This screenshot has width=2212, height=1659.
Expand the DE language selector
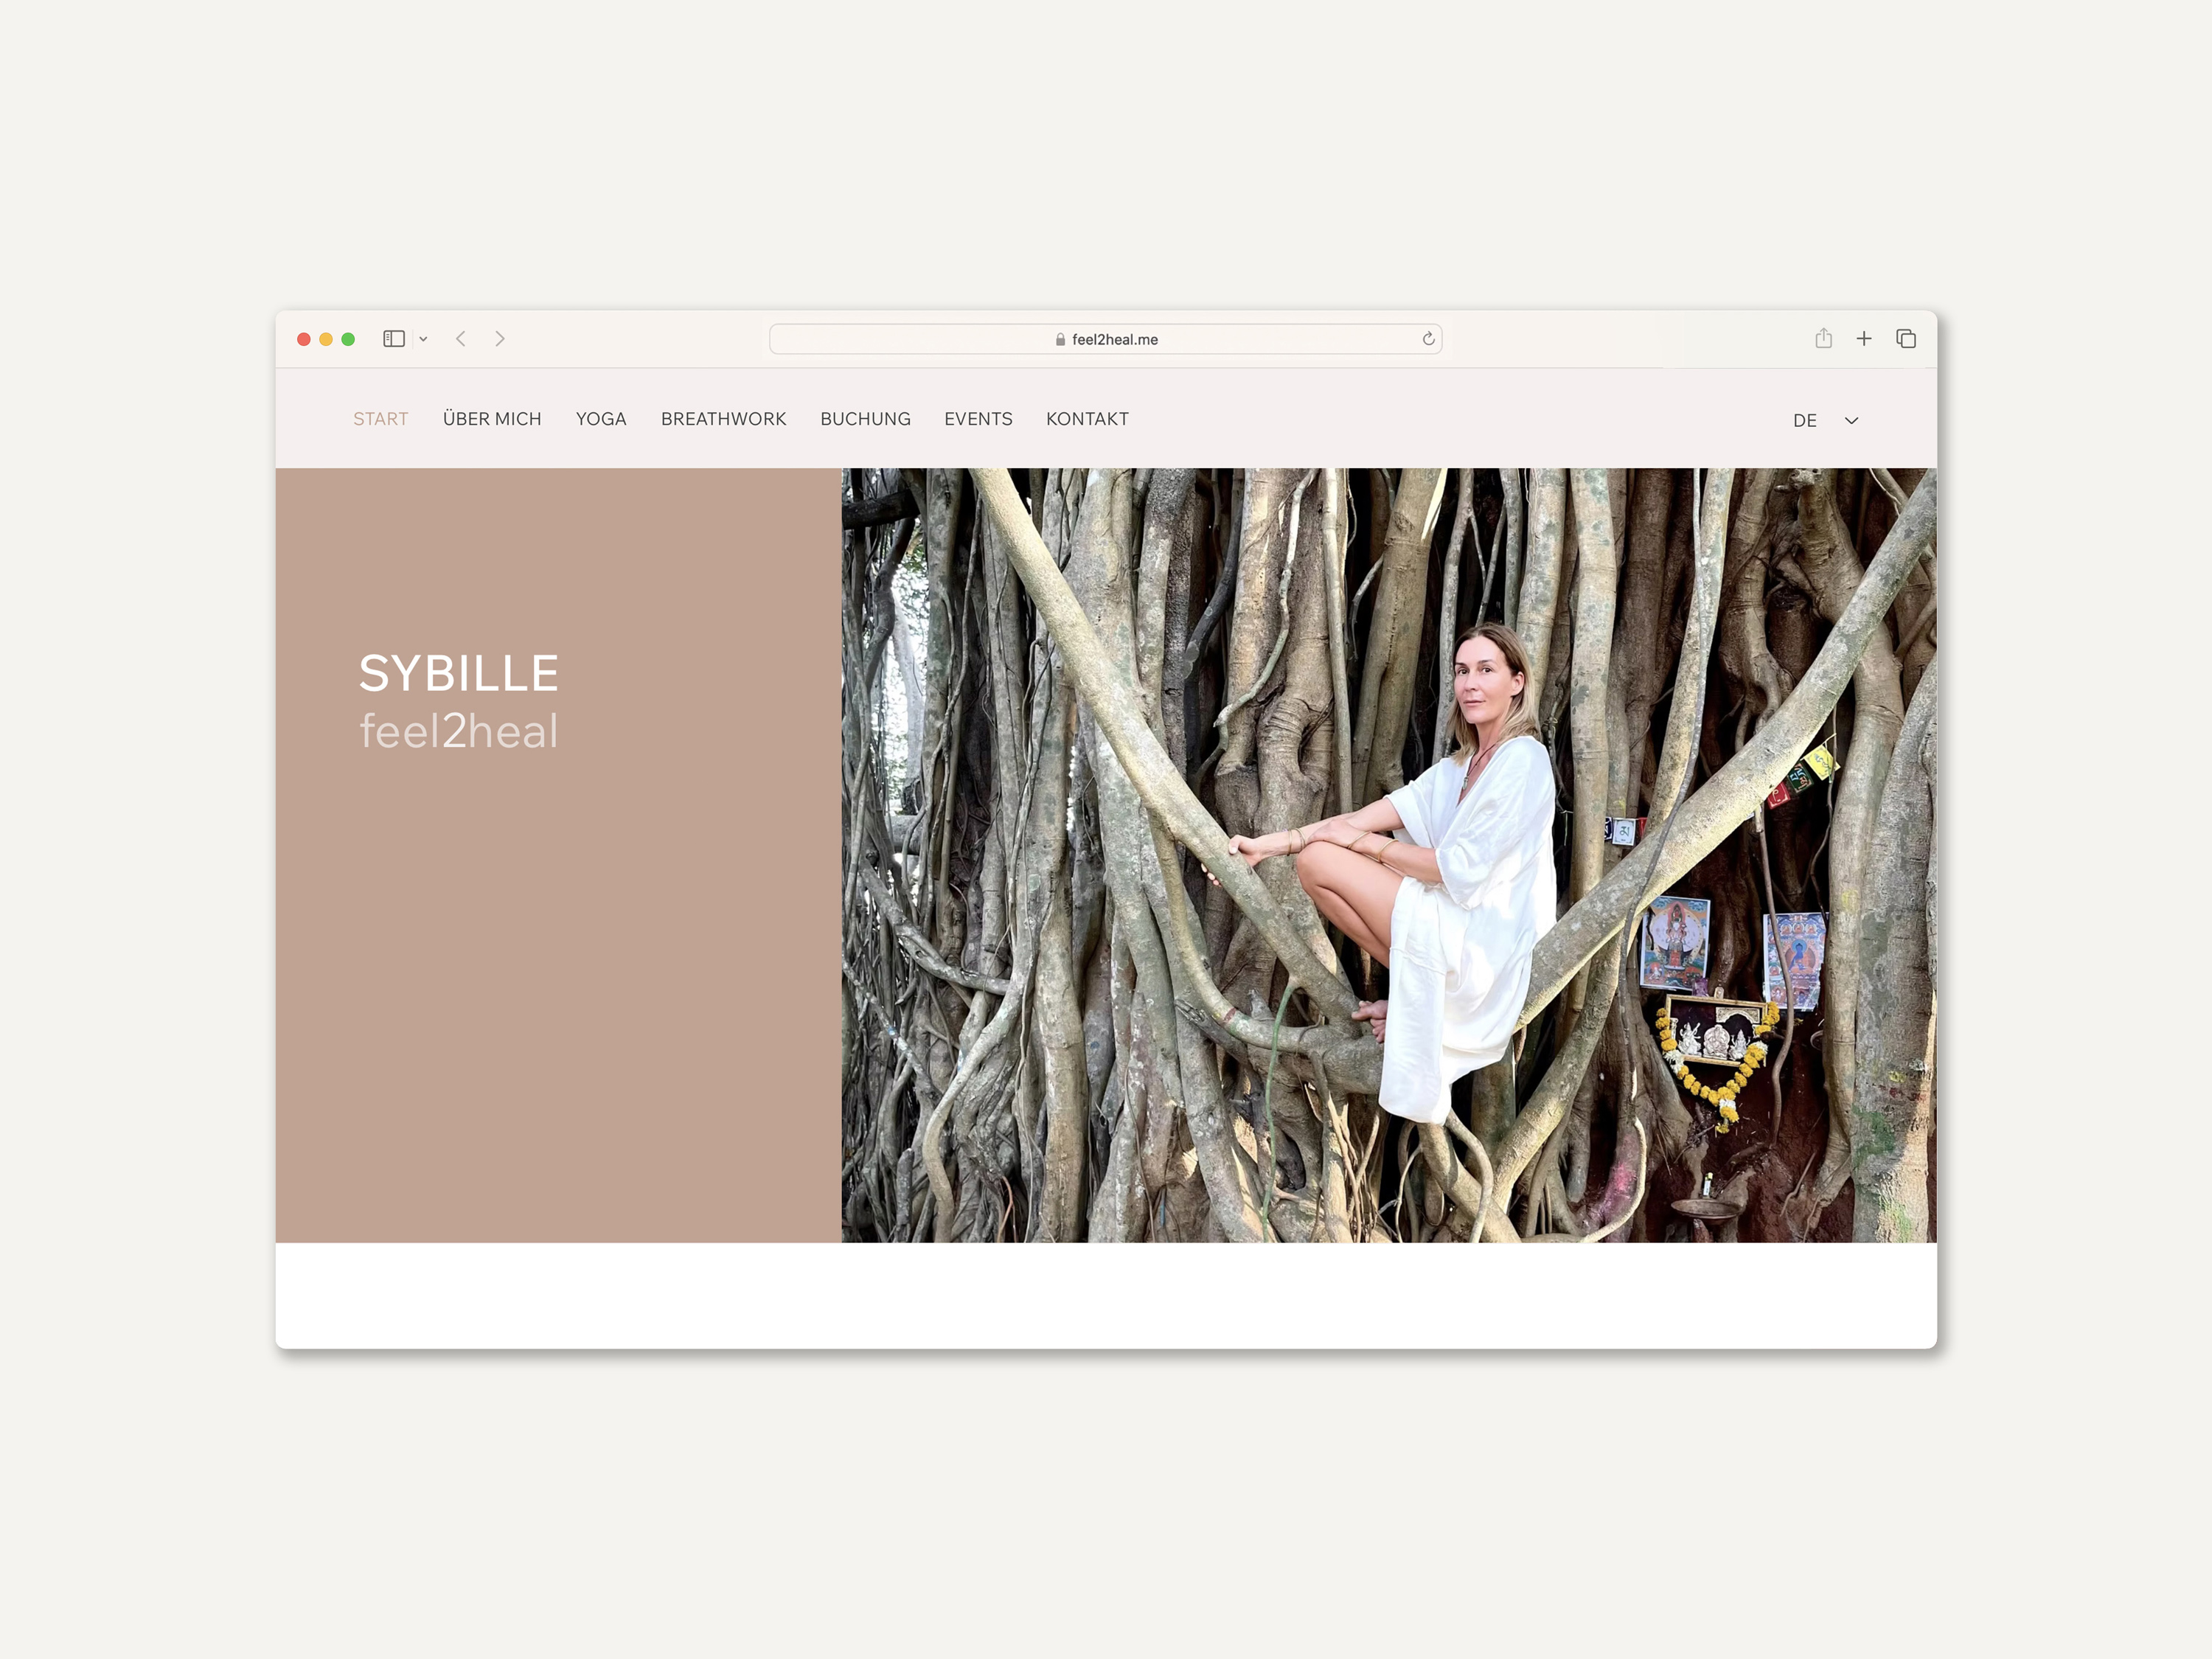(1804, 421)
